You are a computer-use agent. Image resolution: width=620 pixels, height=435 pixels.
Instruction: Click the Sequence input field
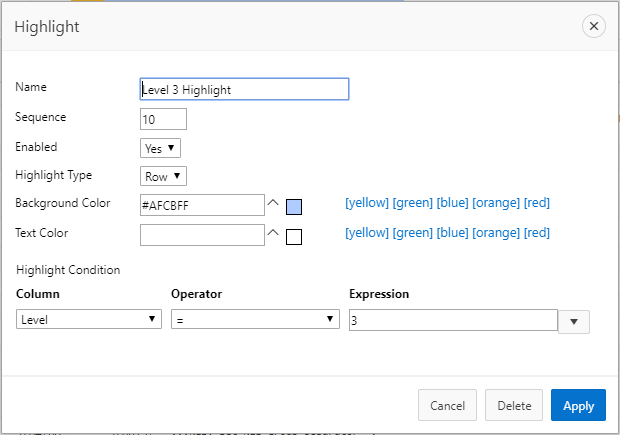163,119
